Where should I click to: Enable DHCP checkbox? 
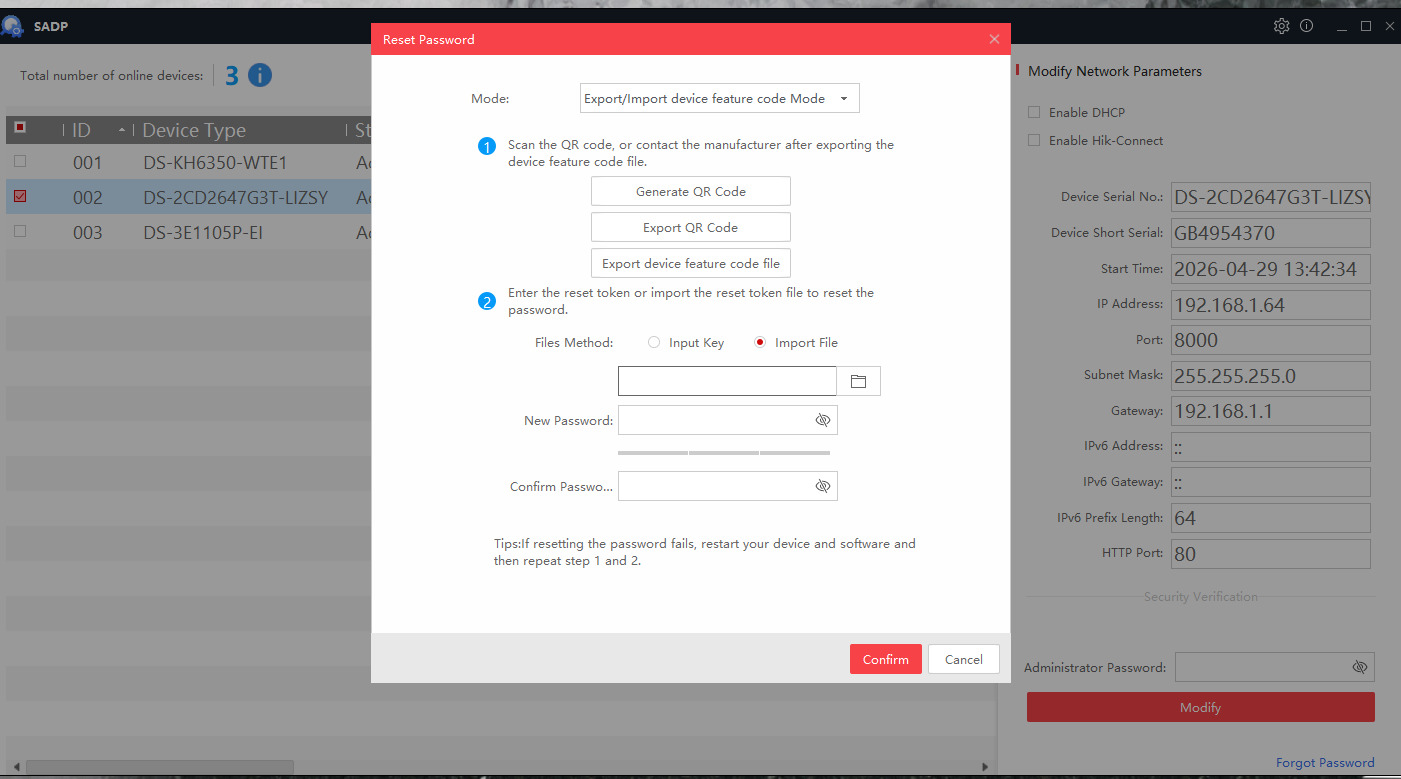pos(1034,112)
